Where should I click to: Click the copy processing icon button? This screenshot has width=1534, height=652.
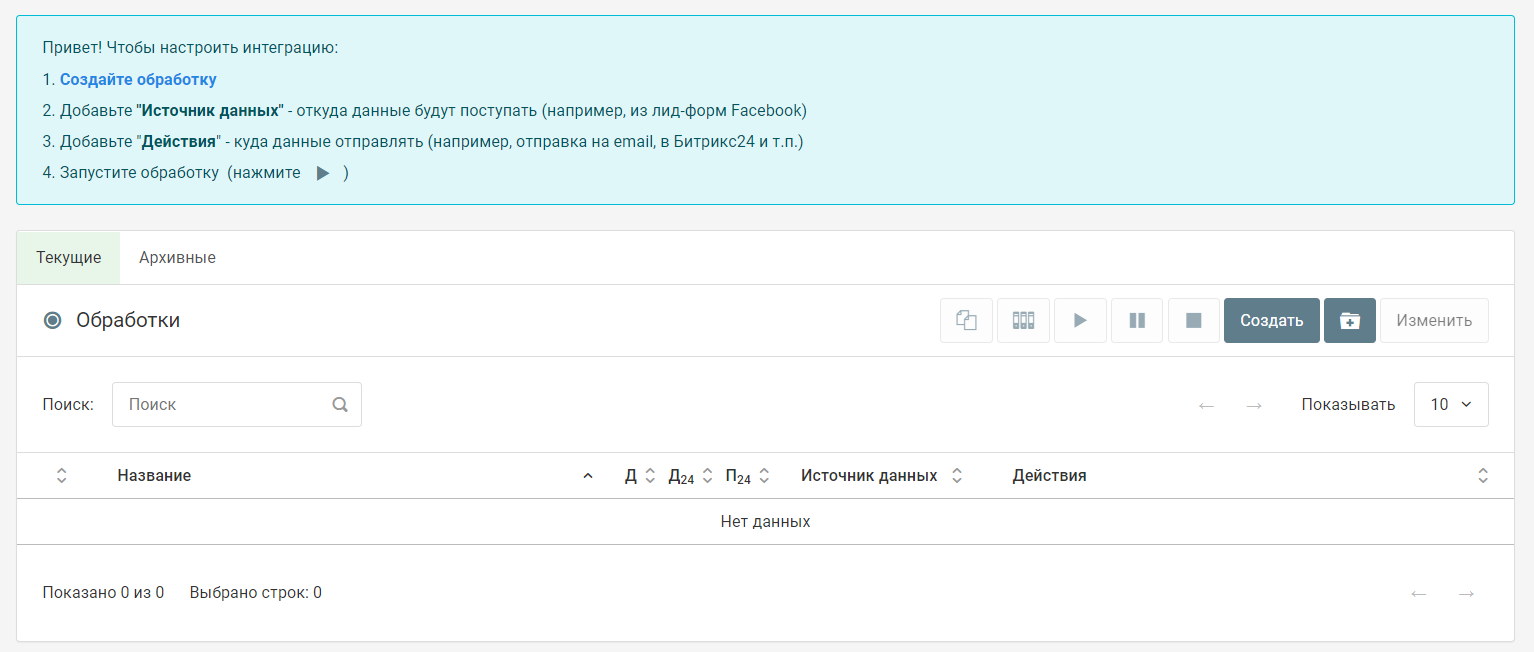(x=966, y=320)
